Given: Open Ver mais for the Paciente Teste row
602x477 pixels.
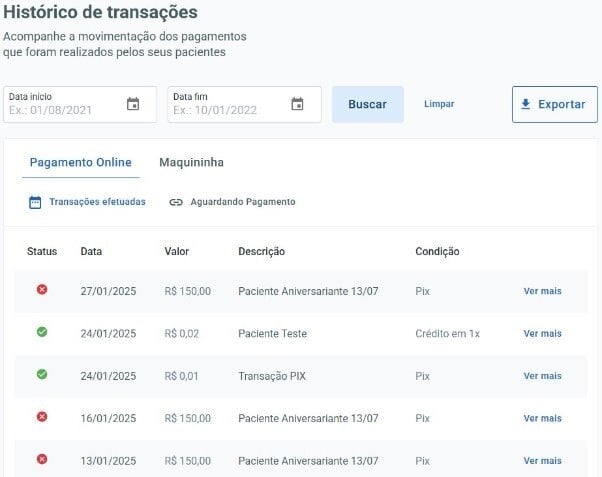Looking at the screenshot, I should [542, 334].
